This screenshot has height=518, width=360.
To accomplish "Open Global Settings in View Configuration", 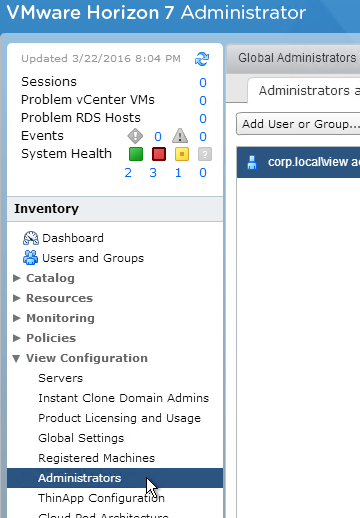I will click(81, 438).
